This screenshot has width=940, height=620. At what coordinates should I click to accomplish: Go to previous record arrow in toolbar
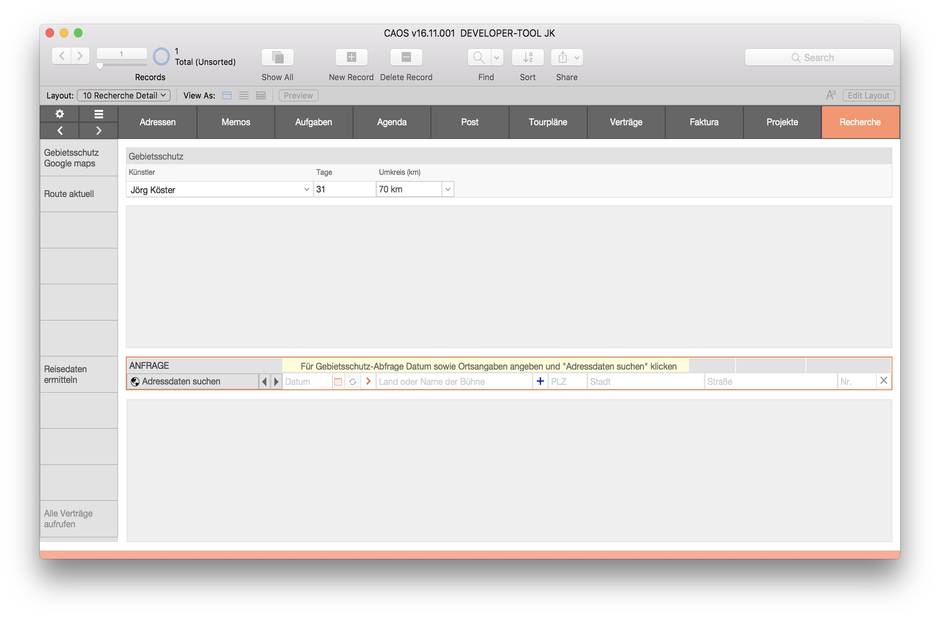click(61, 56)
